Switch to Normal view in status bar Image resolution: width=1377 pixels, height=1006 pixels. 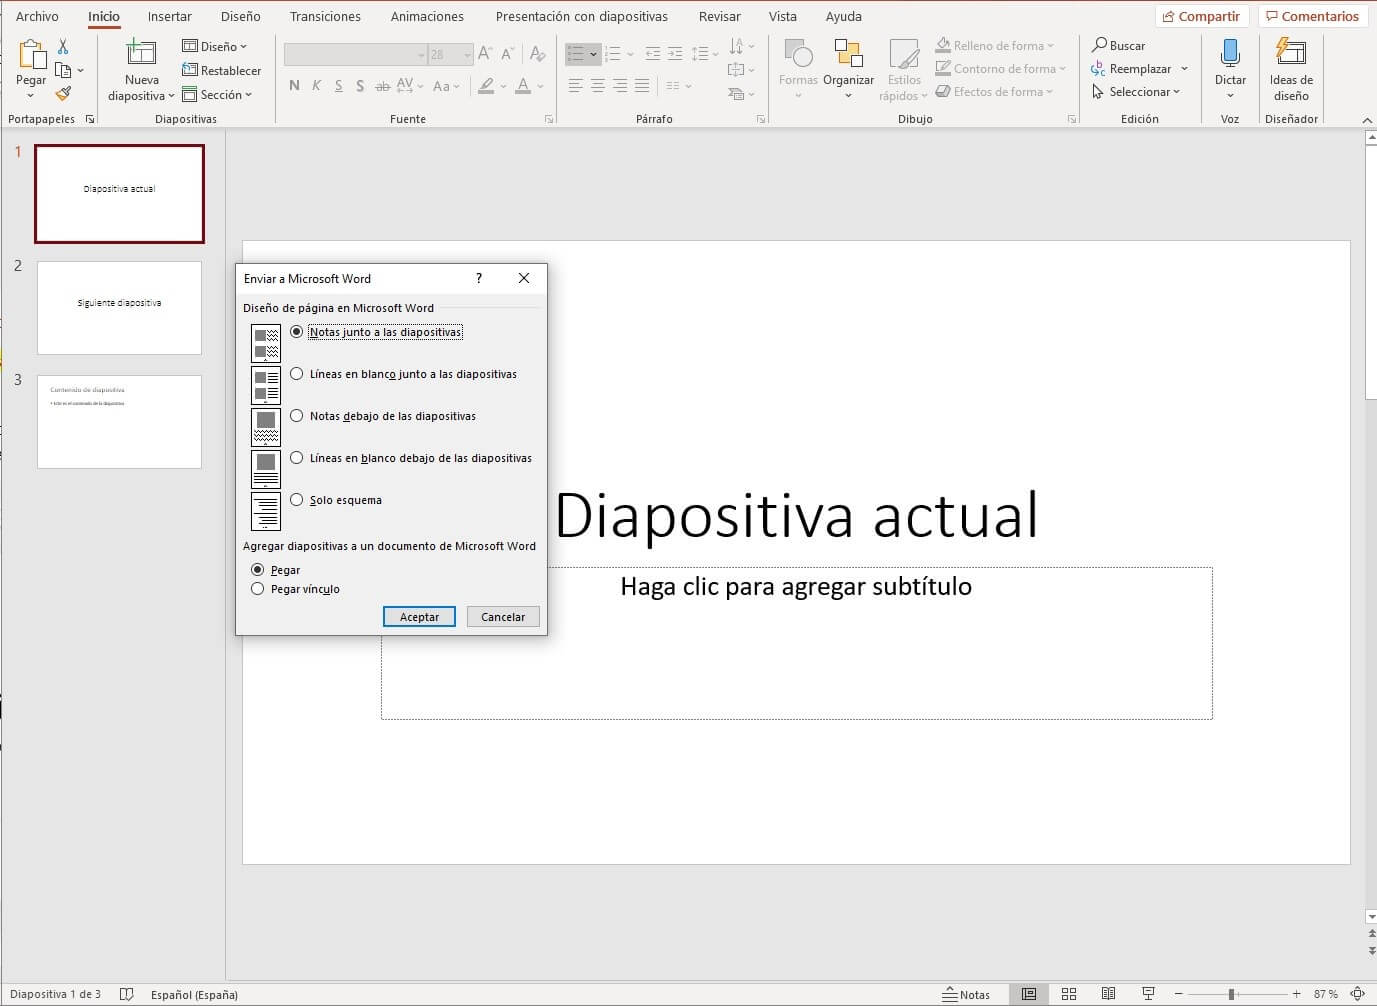point(1028,994)
